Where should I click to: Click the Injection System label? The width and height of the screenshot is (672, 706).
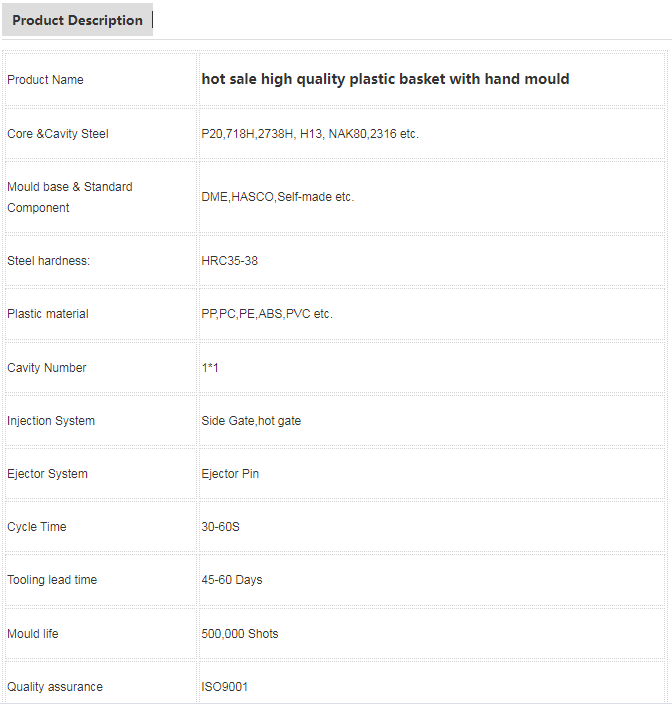51,421
